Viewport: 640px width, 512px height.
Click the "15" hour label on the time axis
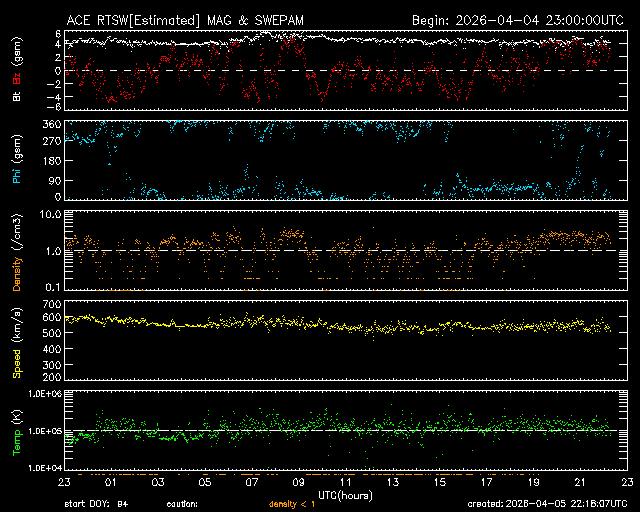(440, 482)
